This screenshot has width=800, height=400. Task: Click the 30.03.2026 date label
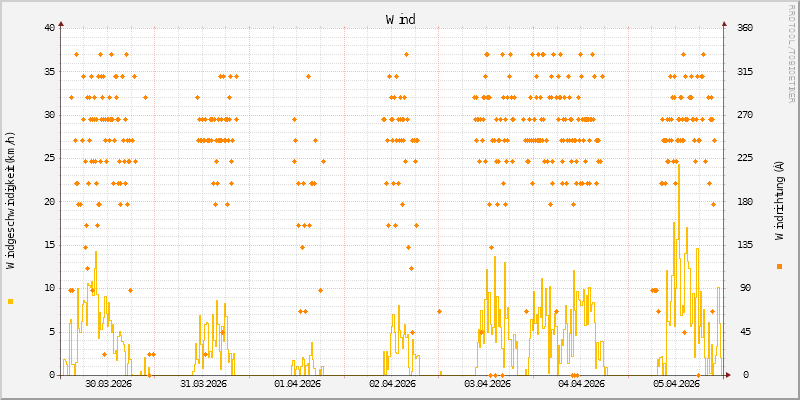(109, 383)
